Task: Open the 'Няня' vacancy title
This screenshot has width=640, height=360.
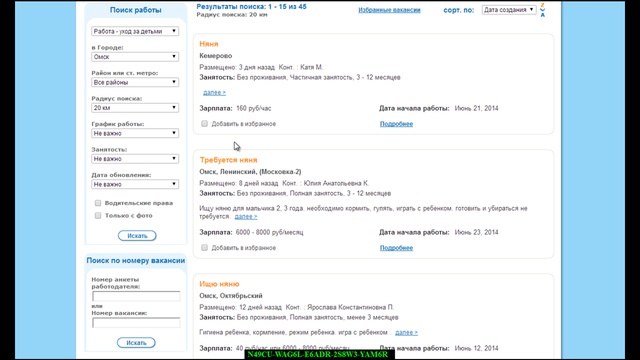Action: (209, 44)
